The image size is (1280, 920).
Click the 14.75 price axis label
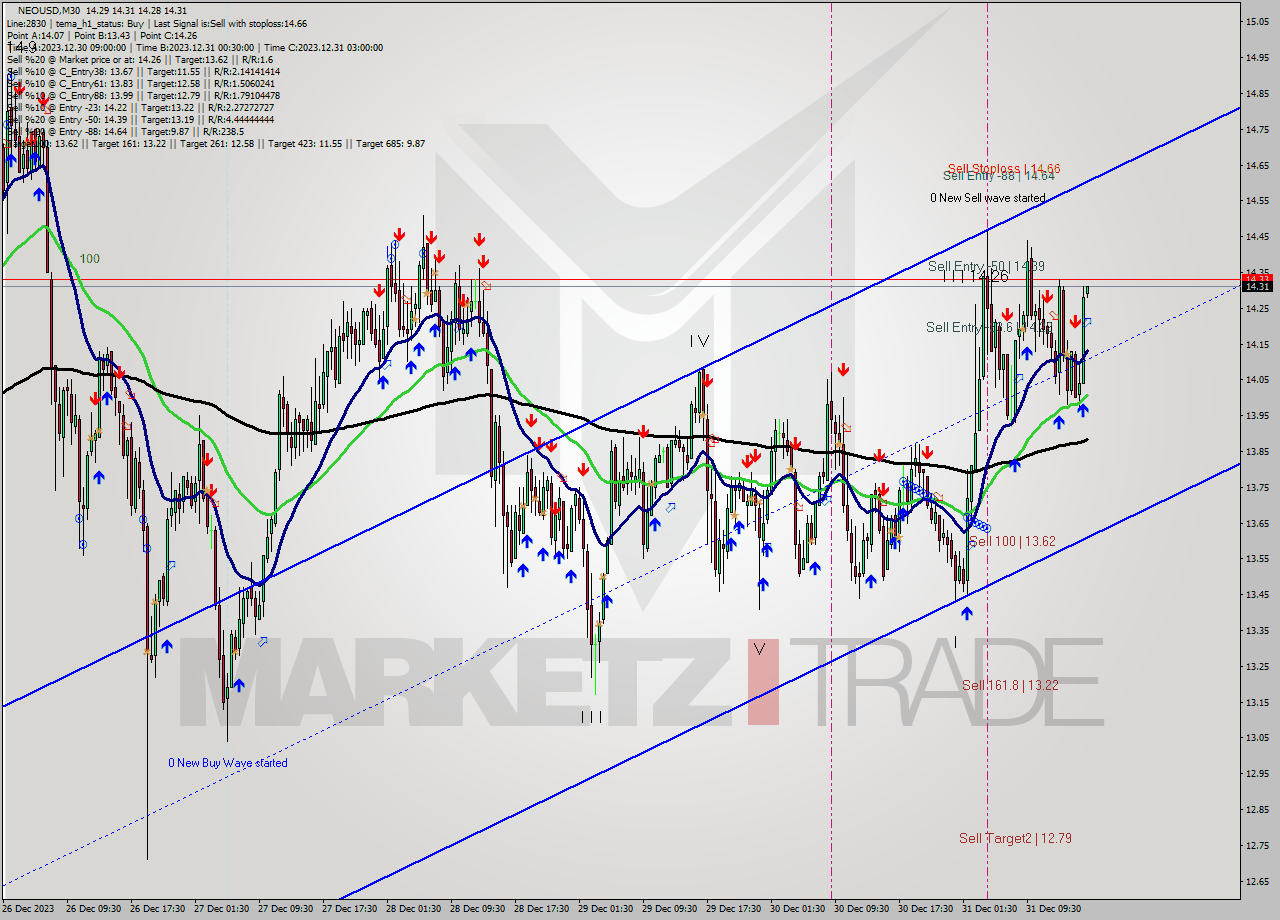[1257, 129]
